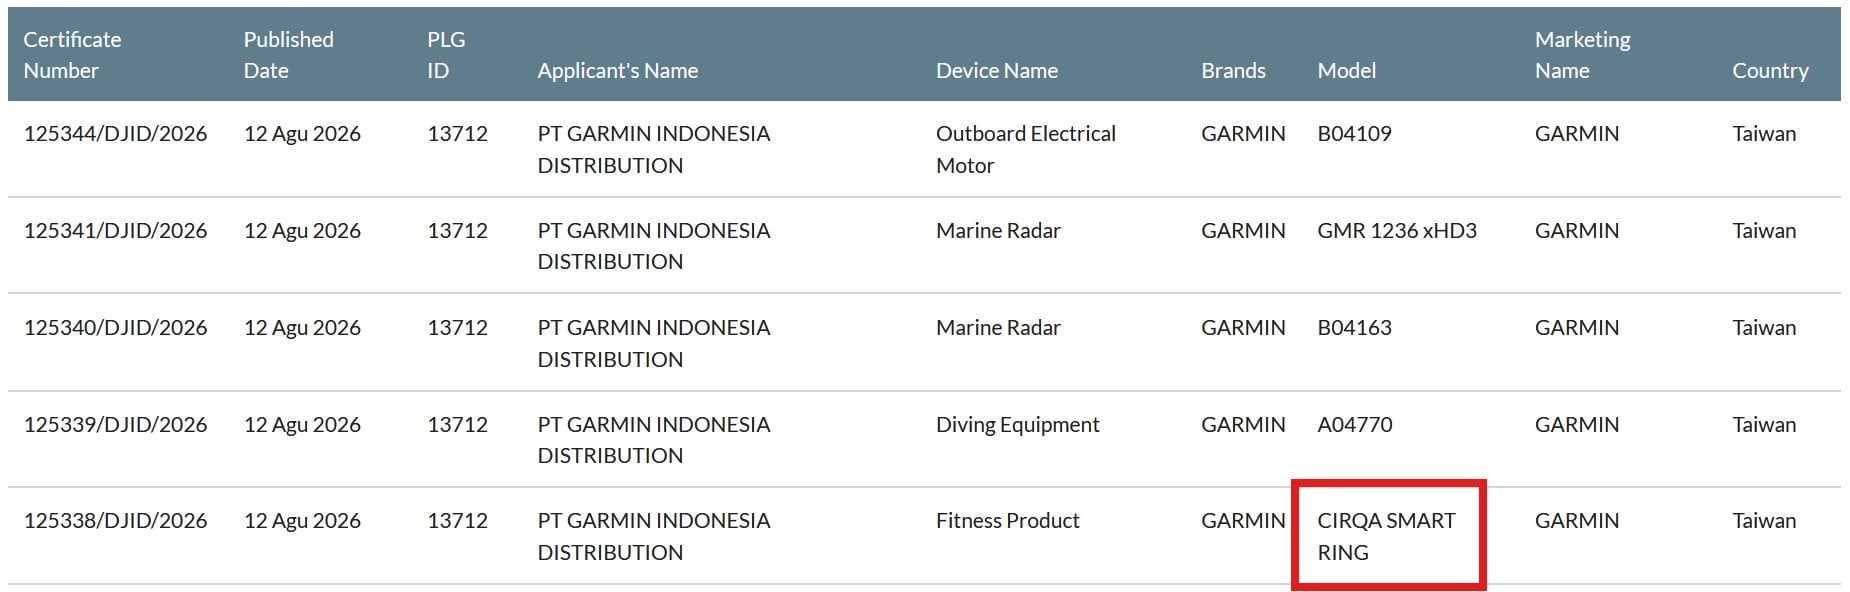Select certificate 125344/DJID/2026
1850x592 pixels.
(x=115, y=134)
